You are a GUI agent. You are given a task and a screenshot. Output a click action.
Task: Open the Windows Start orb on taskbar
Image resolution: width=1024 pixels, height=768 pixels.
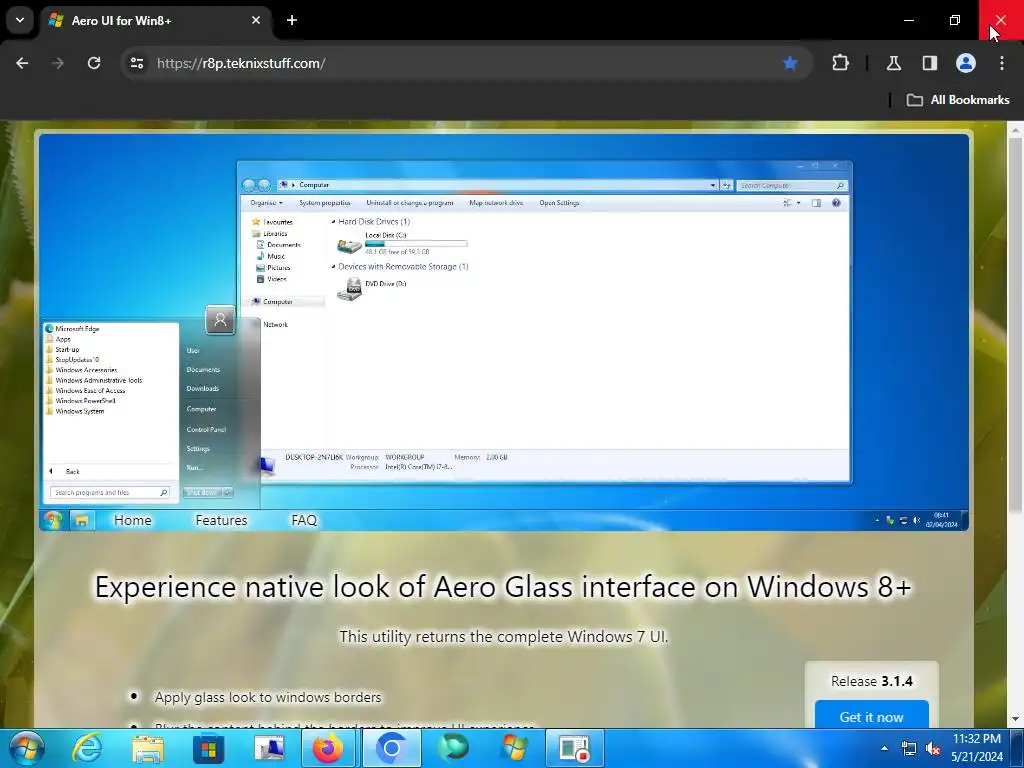[27, 748]
